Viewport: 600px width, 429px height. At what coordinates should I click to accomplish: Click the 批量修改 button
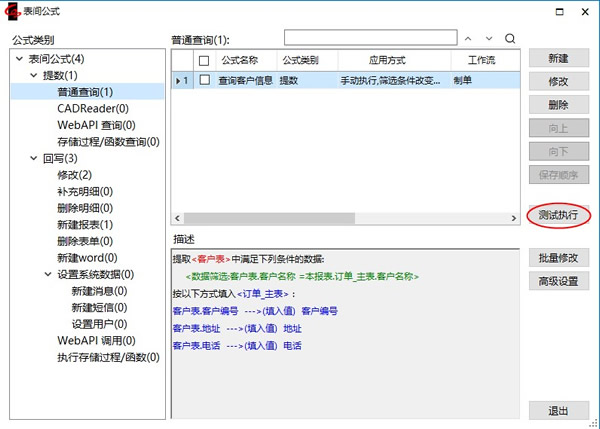pyautogui.click(x=558, y=258)
